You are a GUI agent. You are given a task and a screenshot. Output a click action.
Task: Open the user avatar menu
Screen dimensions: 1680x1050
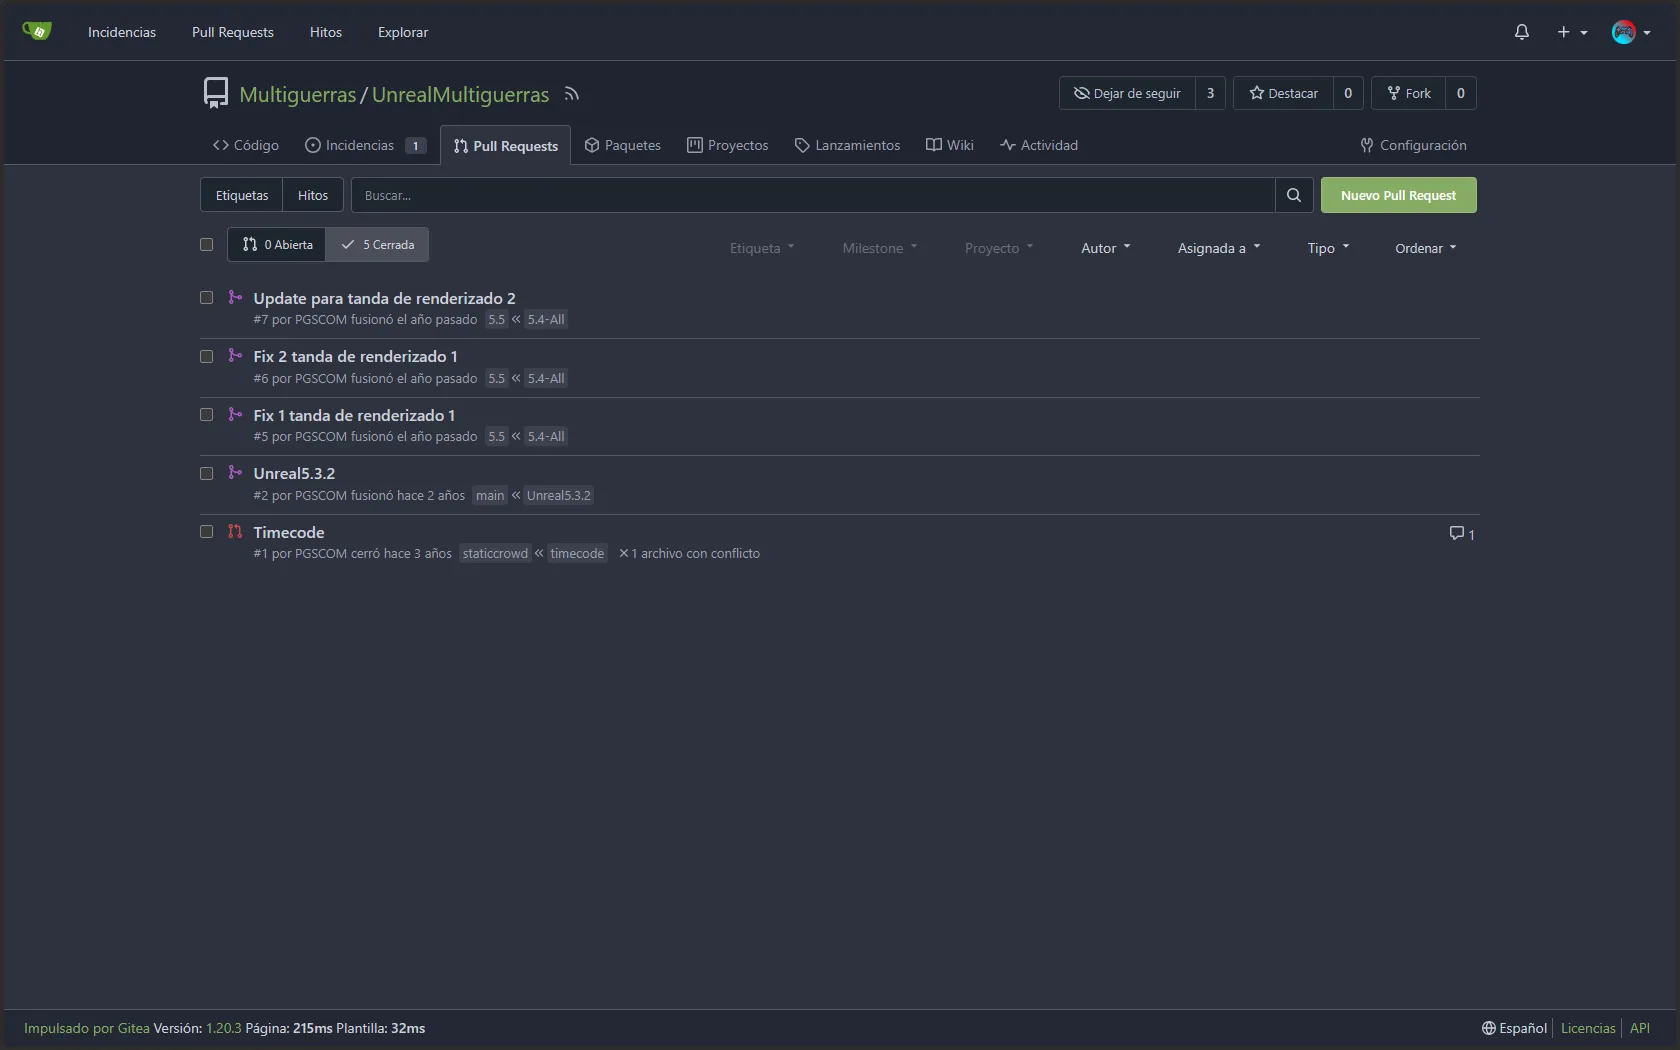[x=1630, y=32]
